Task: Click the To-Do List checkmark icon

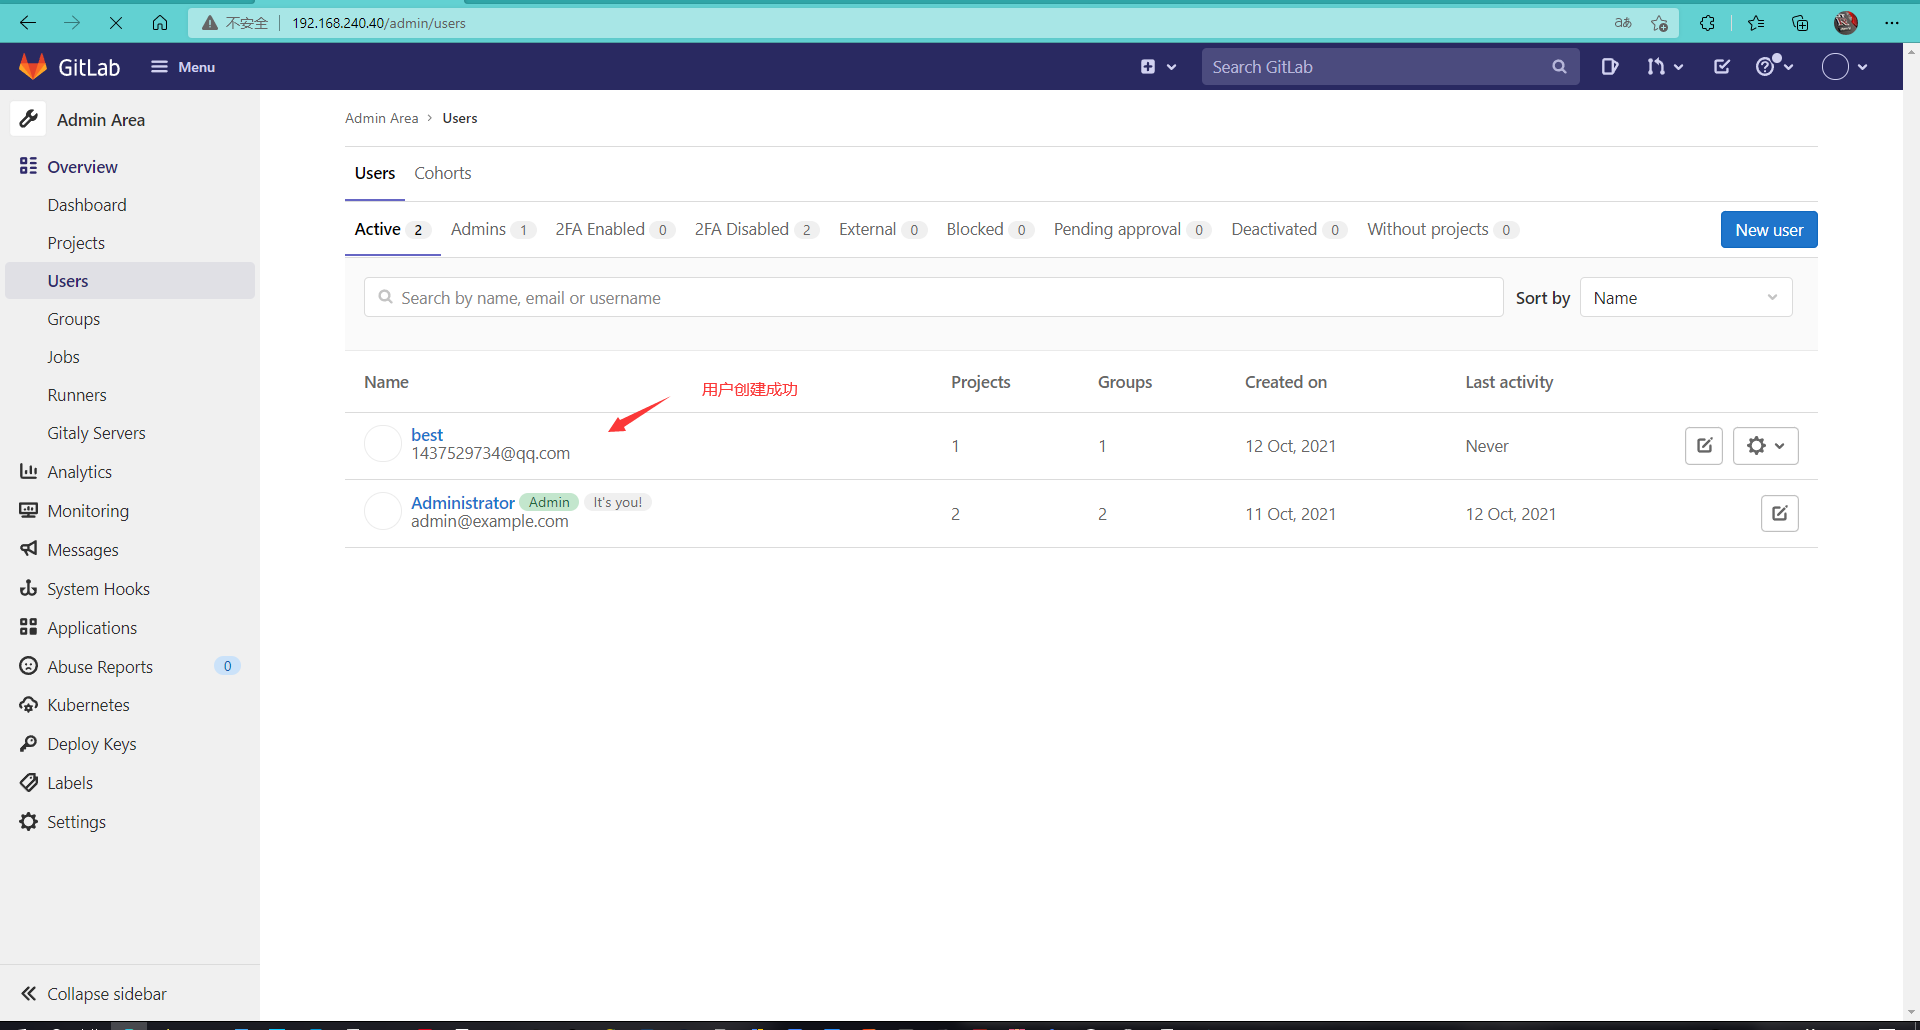Action: 1721,66
